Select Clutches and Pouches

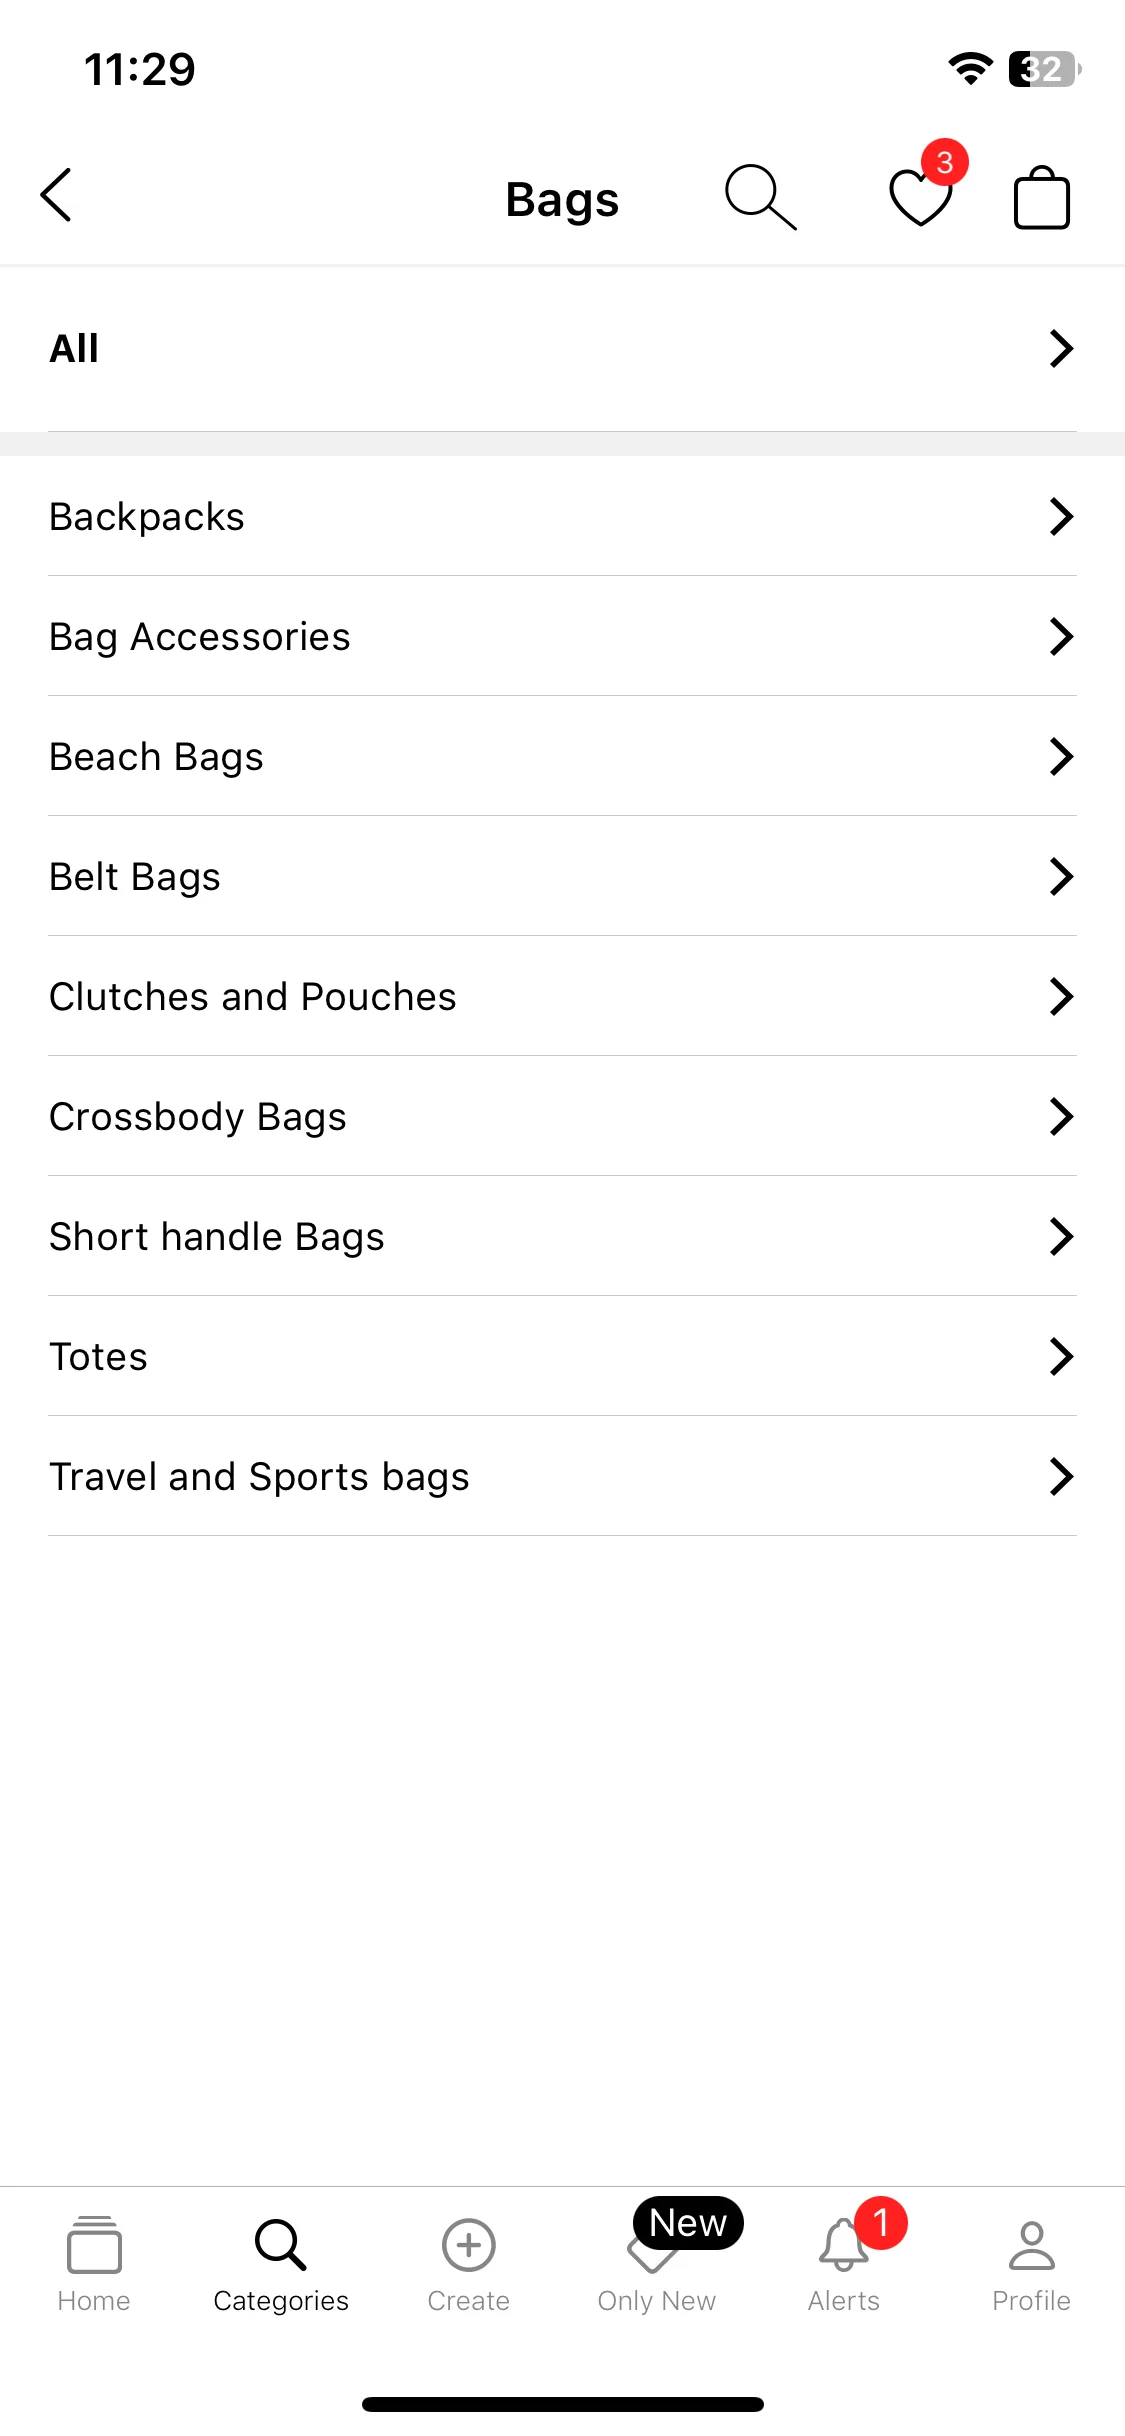click(x=562, y=996)
